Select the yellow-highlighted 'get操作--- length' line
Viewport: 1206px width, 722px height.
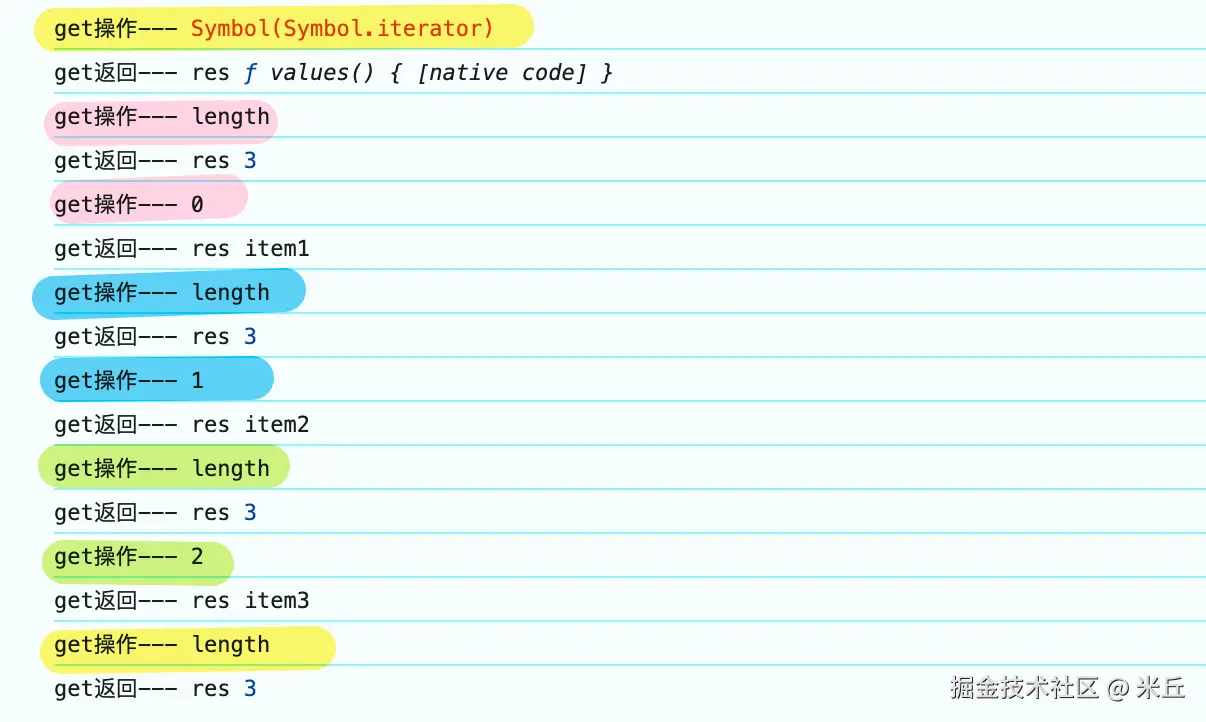162,645
